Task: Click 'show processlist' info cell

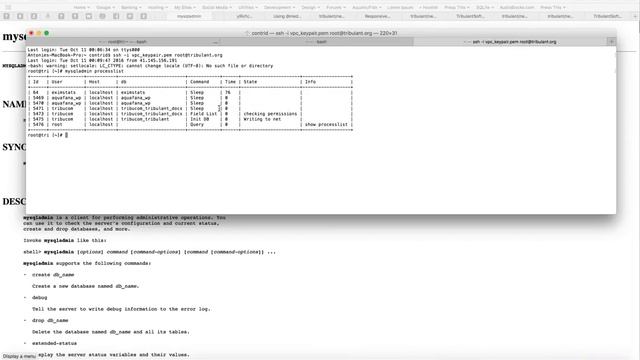Action: tap(326, 124)
